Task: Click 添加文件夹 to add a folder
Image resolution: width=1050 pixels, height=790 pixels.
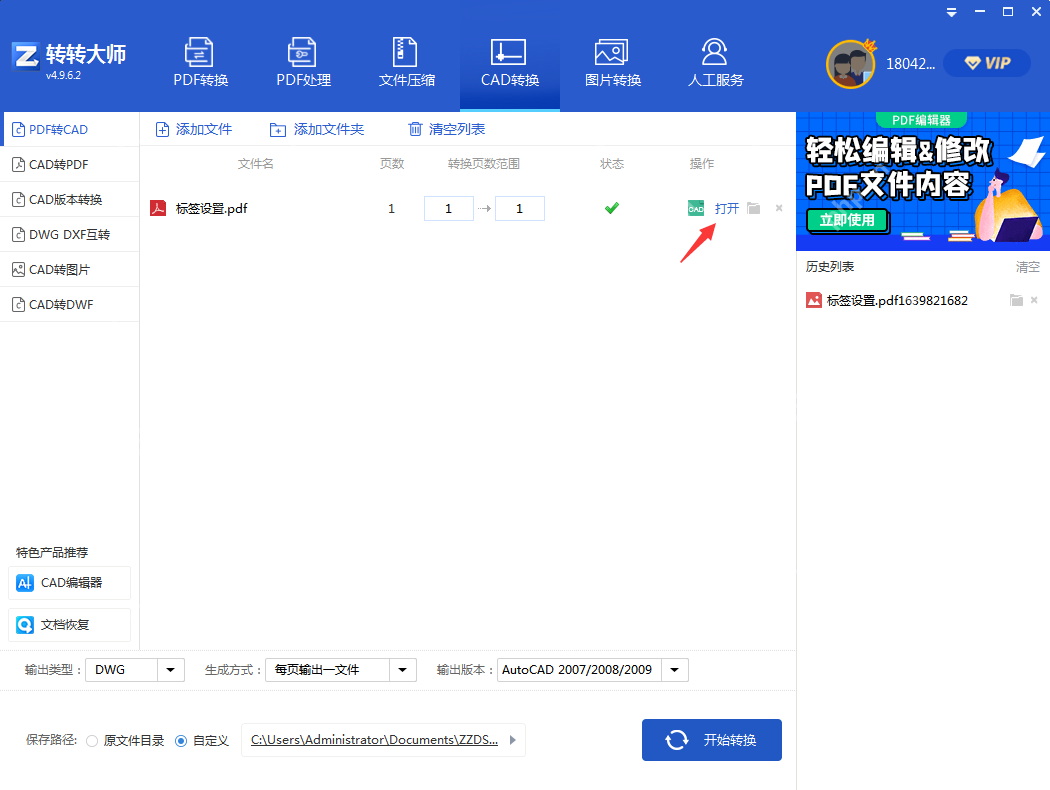Action: [317, 129]
